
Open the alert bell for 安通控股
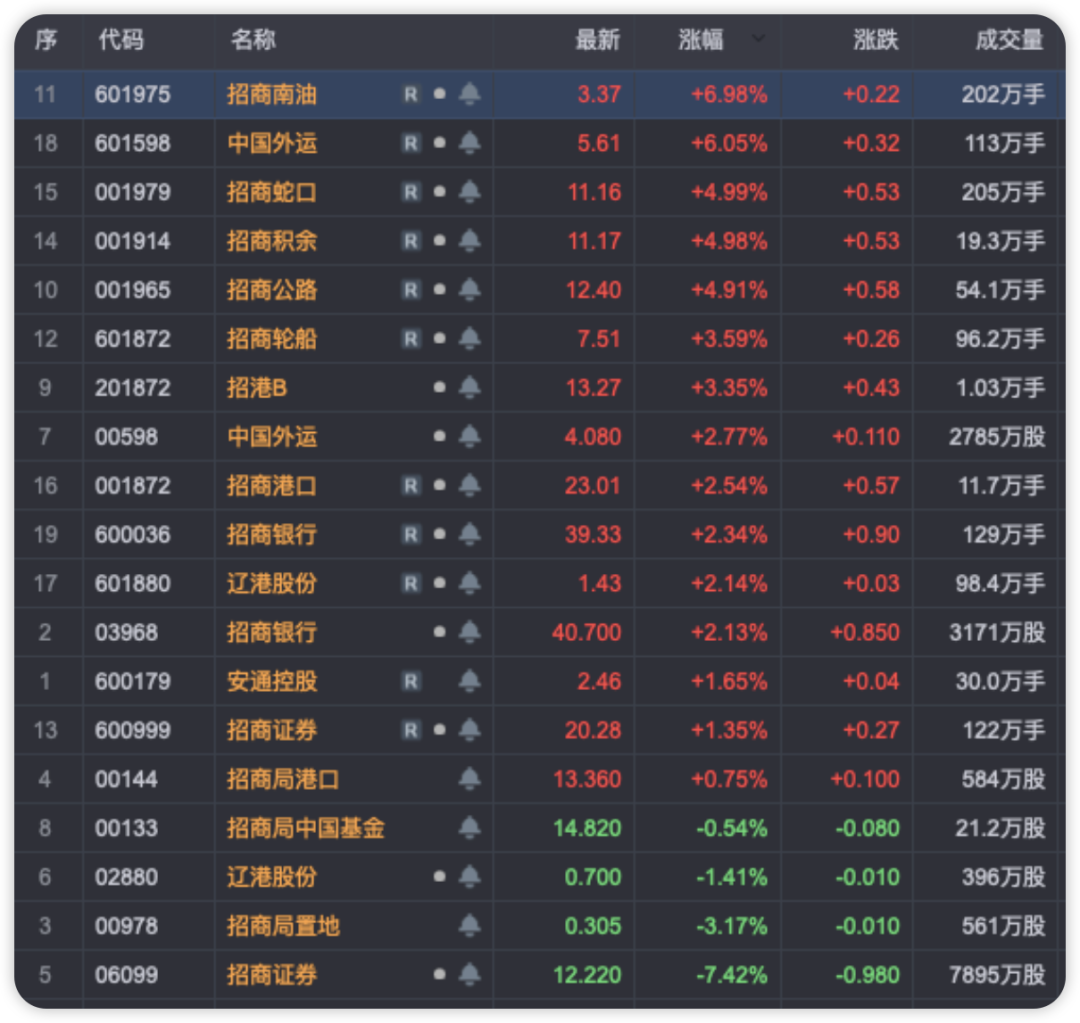click(469, 682)
